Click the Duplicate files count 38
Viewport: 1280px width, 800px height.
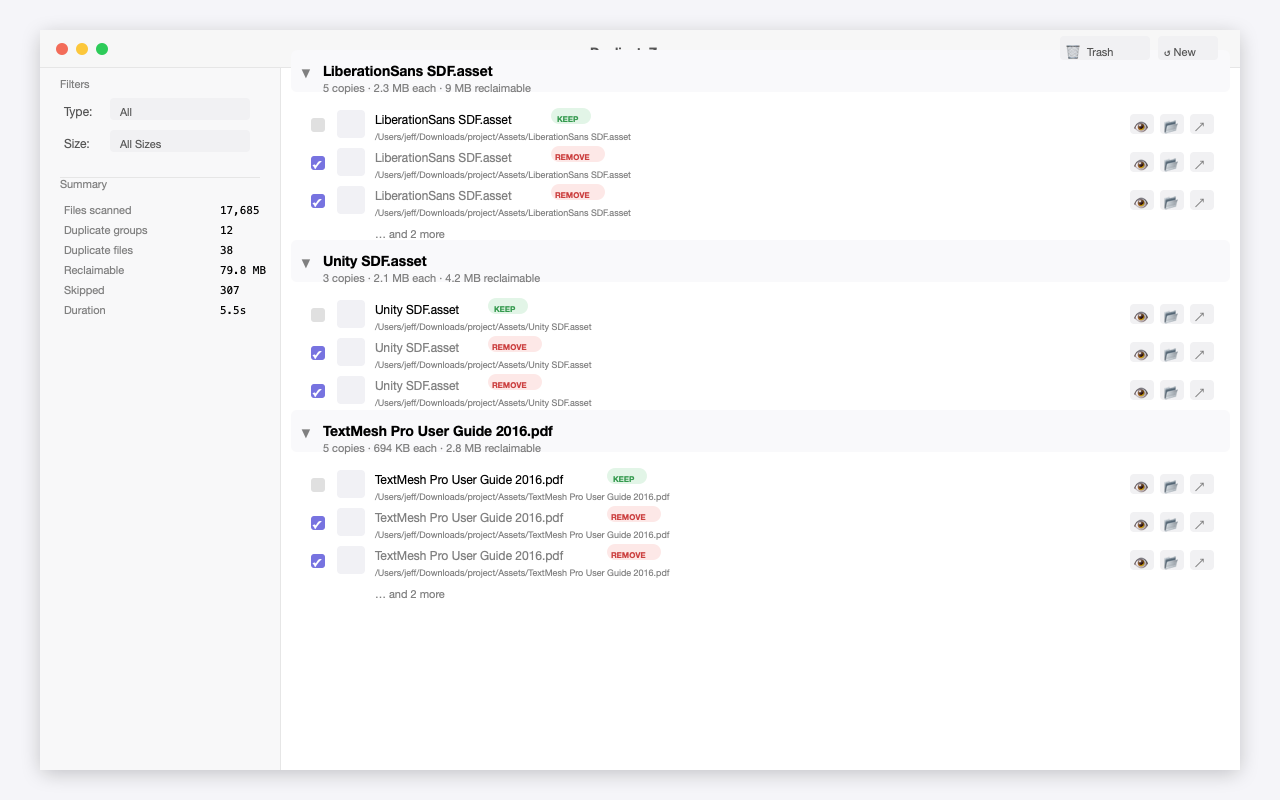click(227, 250)
